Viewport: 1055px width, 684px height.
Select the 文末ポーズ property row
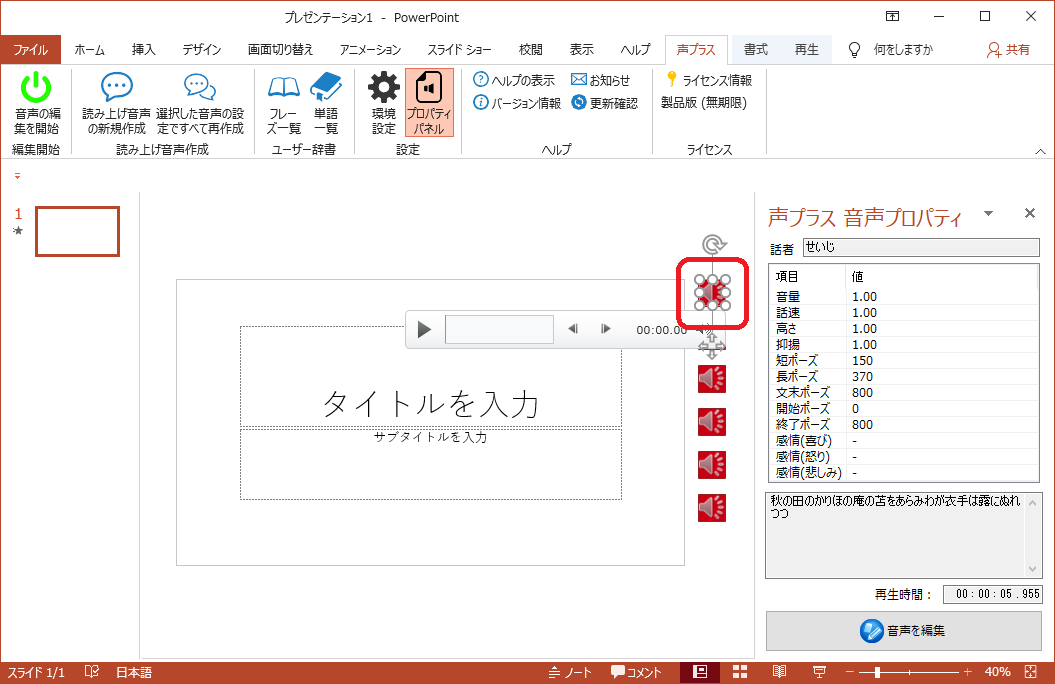(x=904, y=393)
